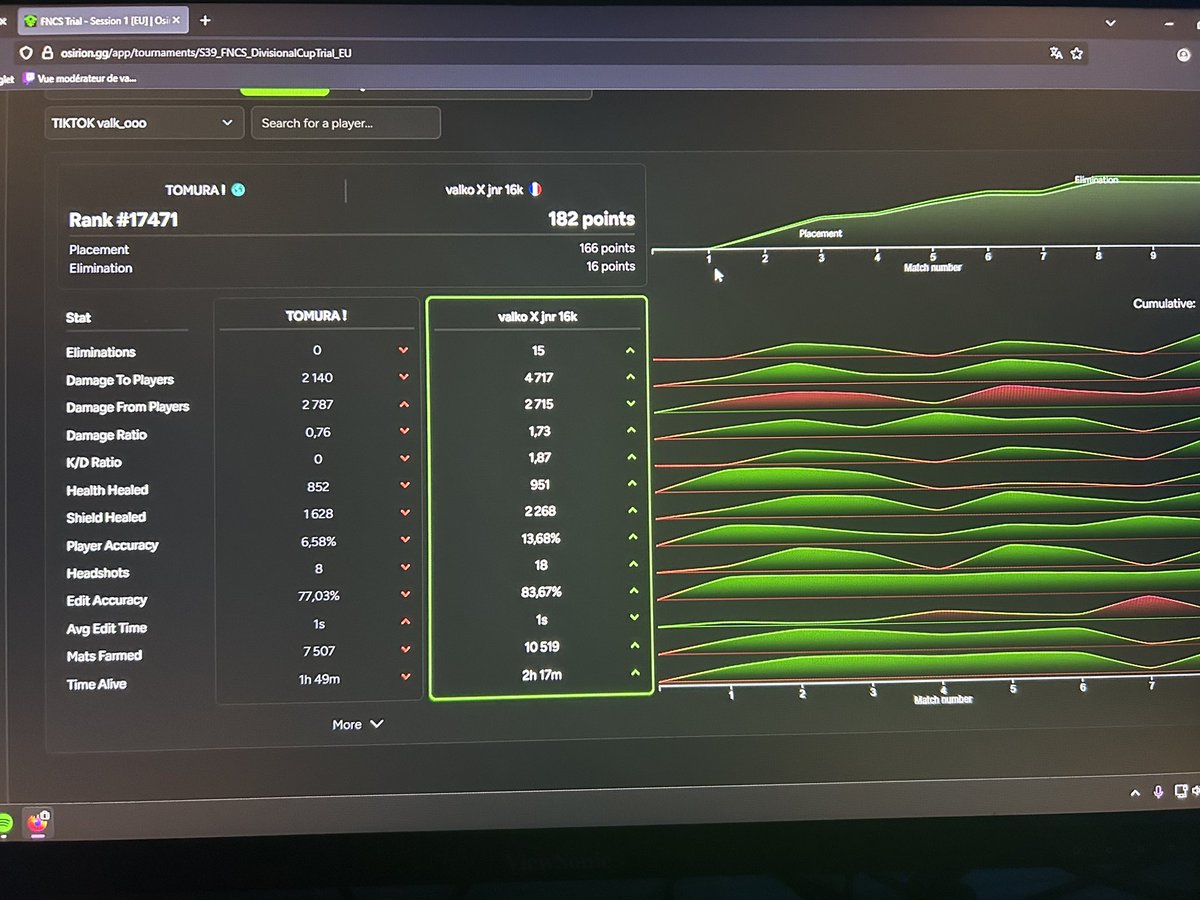Click the Placement area label on the chart
Viewport: 1200px width, 900px height.
click(x=820, y=233)
